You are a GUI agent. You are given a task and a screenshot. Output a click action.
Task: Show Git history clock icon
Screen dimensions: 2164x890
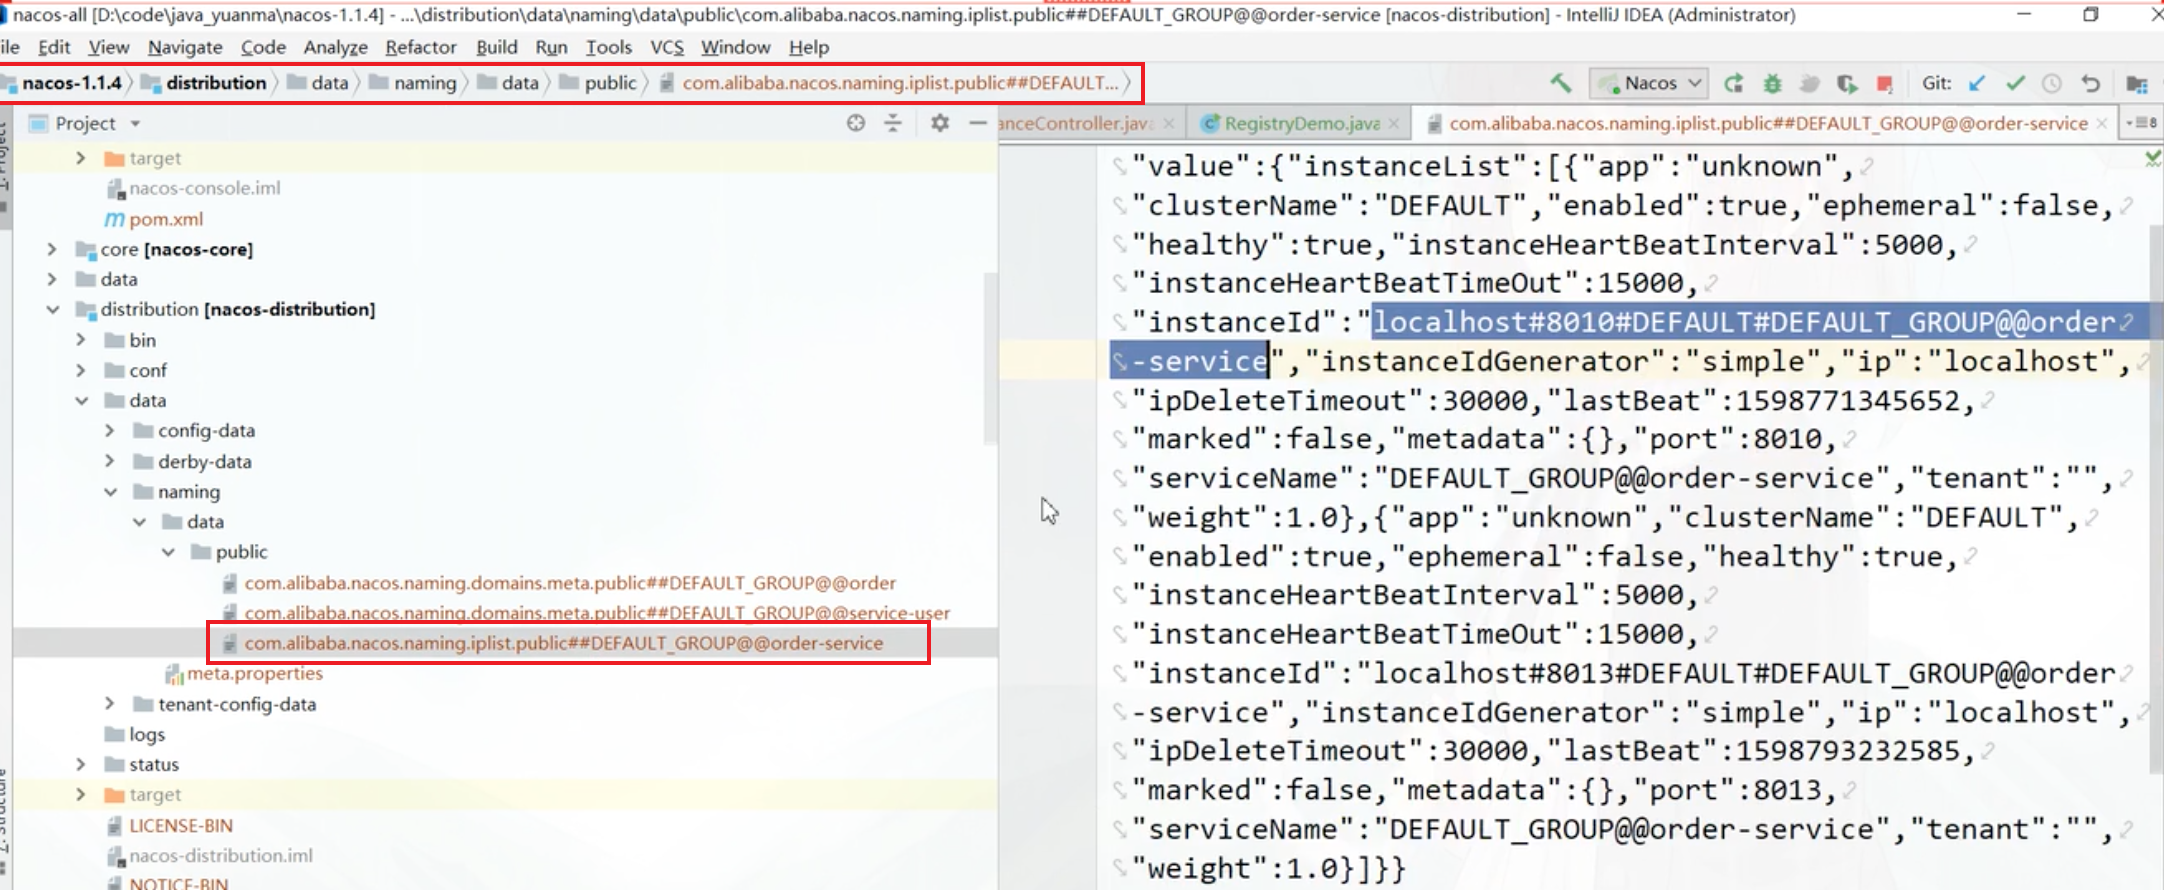pos(2051,83)
